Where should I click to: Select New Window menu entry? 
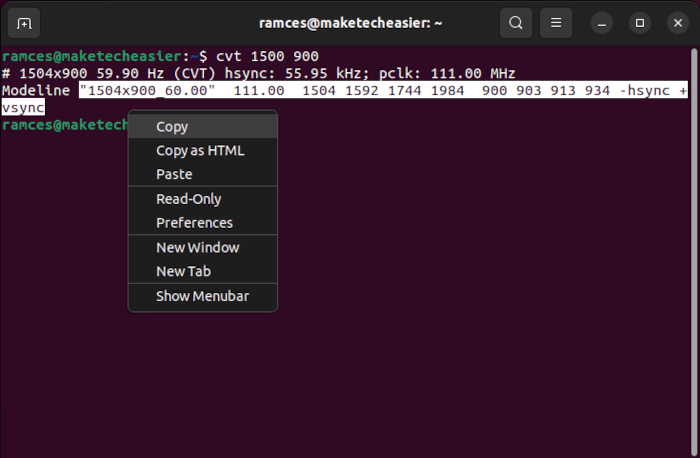click(x=203, y=248)
